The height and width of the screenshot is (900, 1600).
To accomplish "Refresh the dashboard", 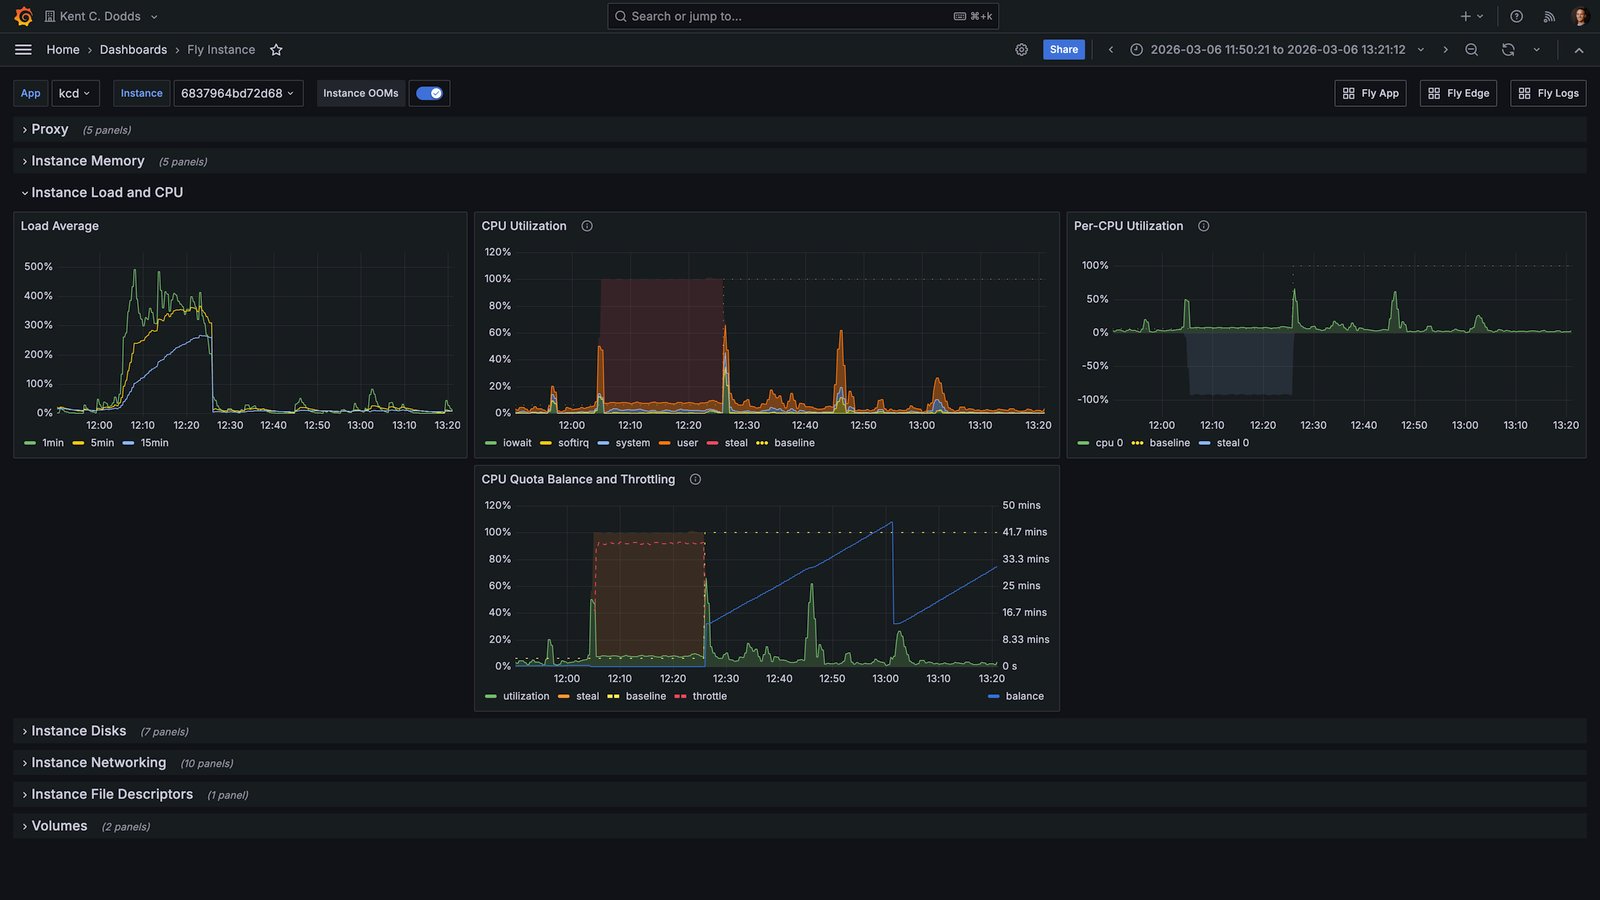I will pos(1508,49).
